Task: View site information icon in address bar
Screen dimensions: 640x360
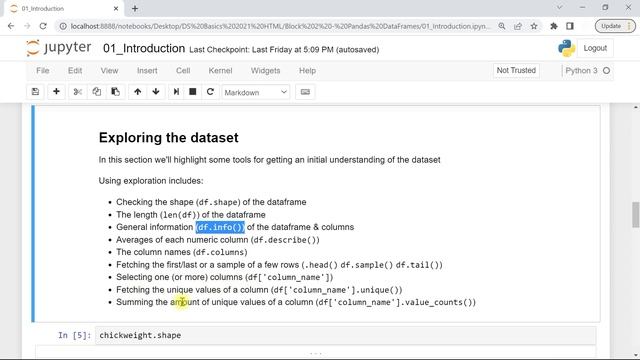Action: [63, 26]
